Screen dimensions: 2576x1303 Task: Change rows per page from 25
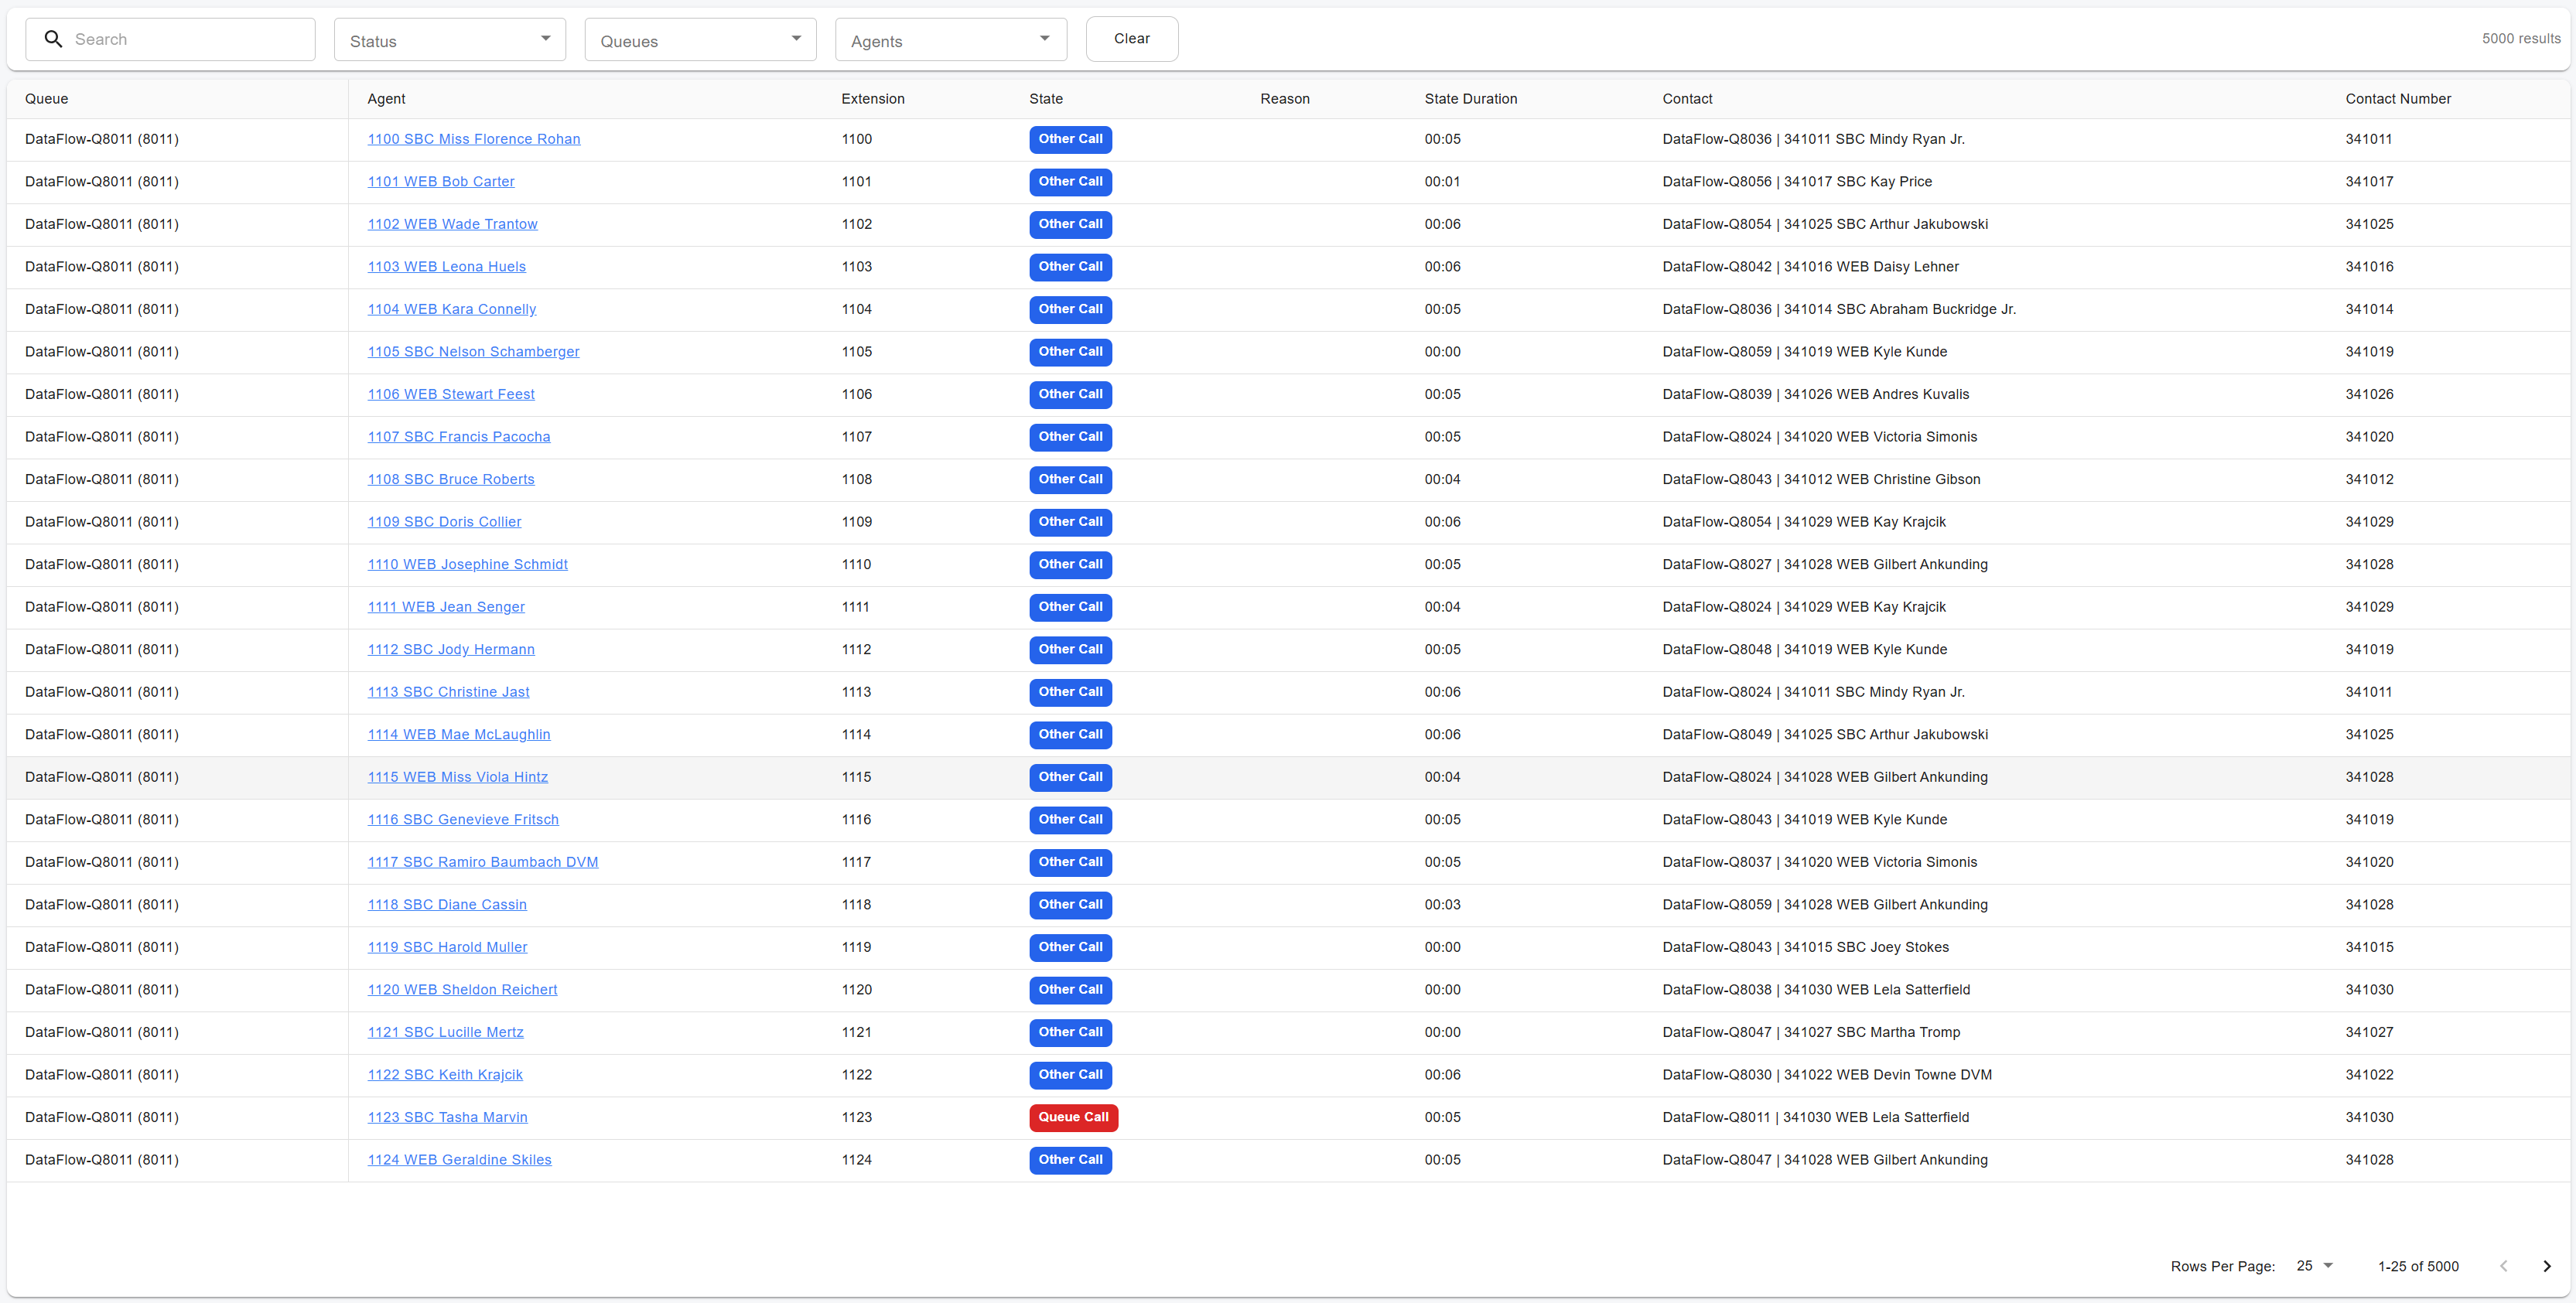(2314, 1266)
